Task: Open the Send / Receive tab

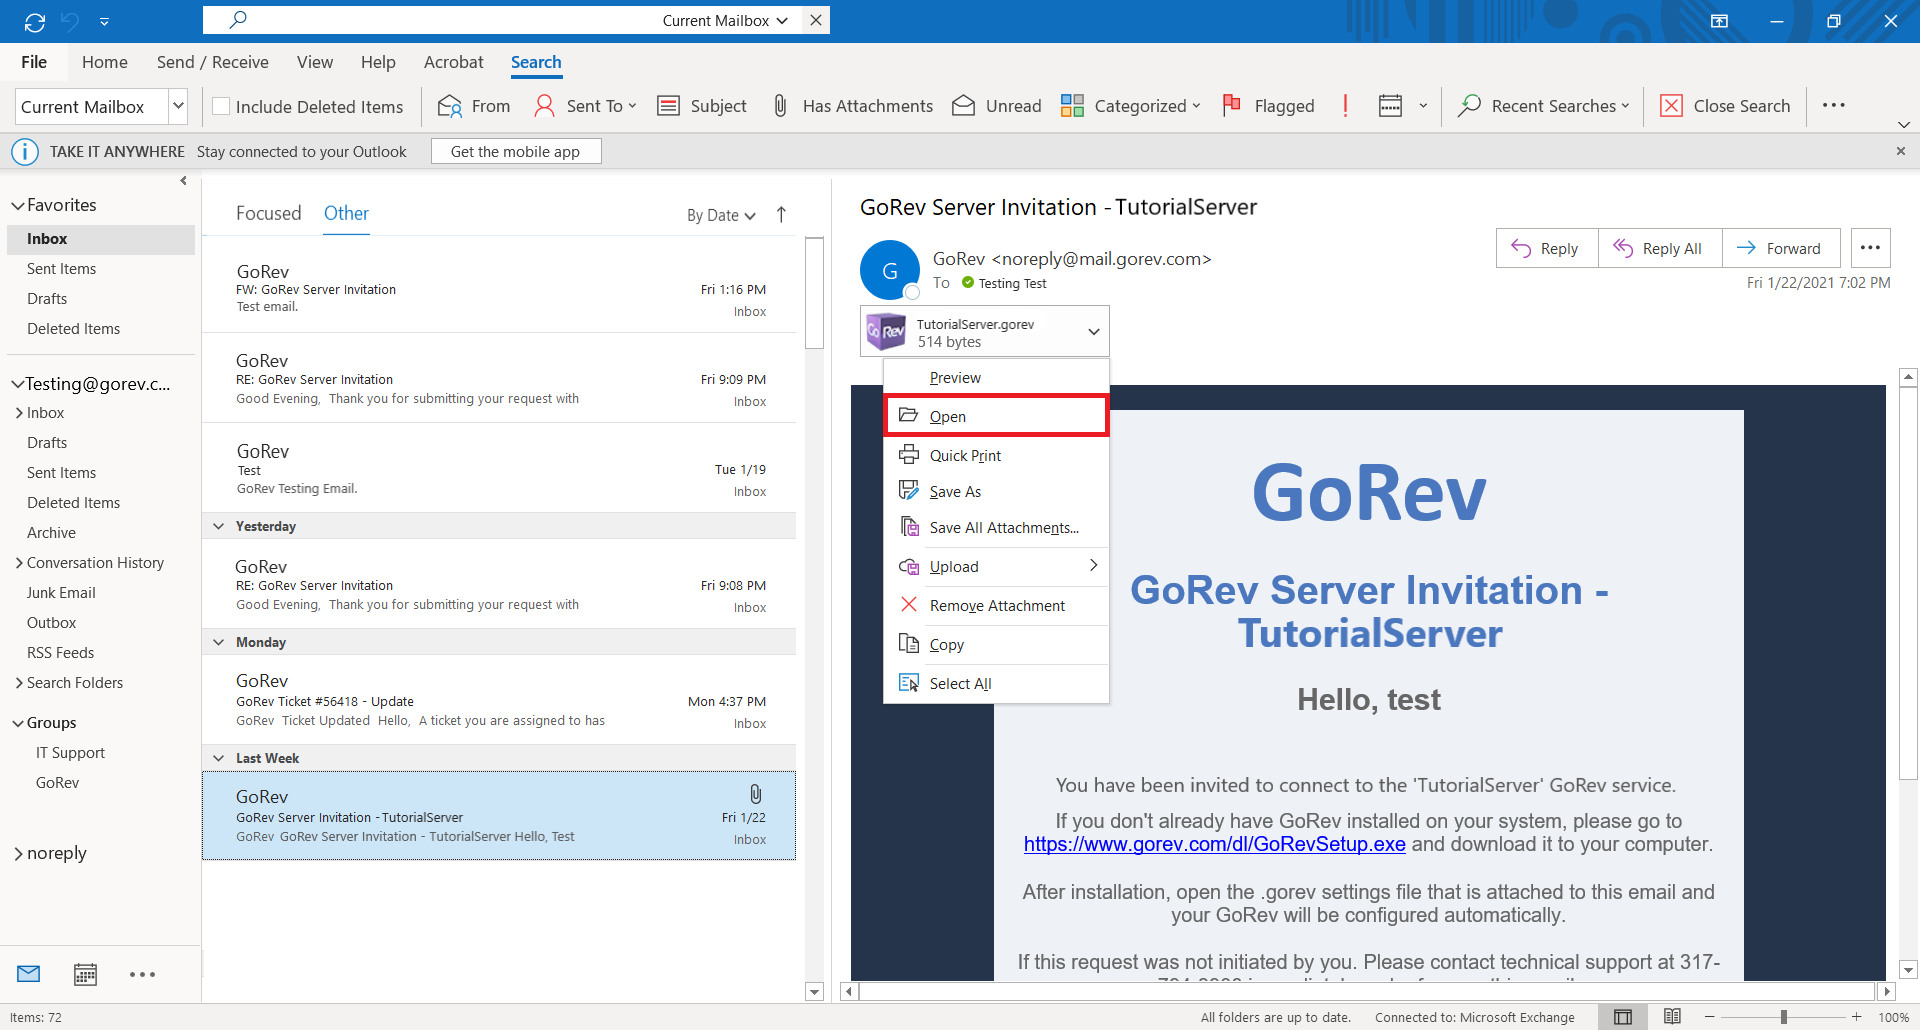Action: (213, 62)
